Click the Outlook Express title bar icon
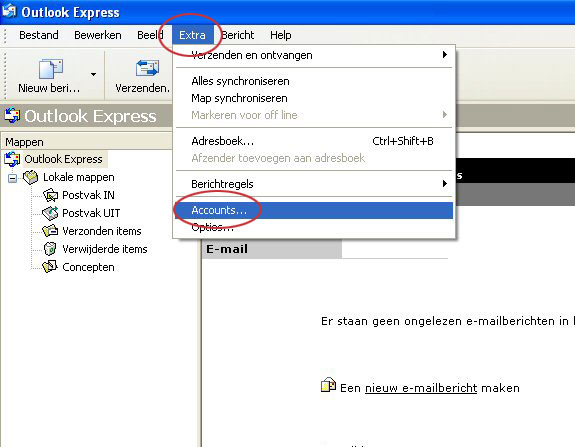 [10, 11]
